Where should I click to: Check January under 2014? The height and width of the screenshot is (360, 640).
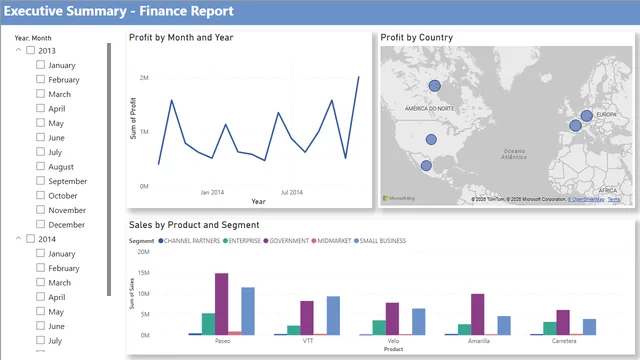coord(40,253)
